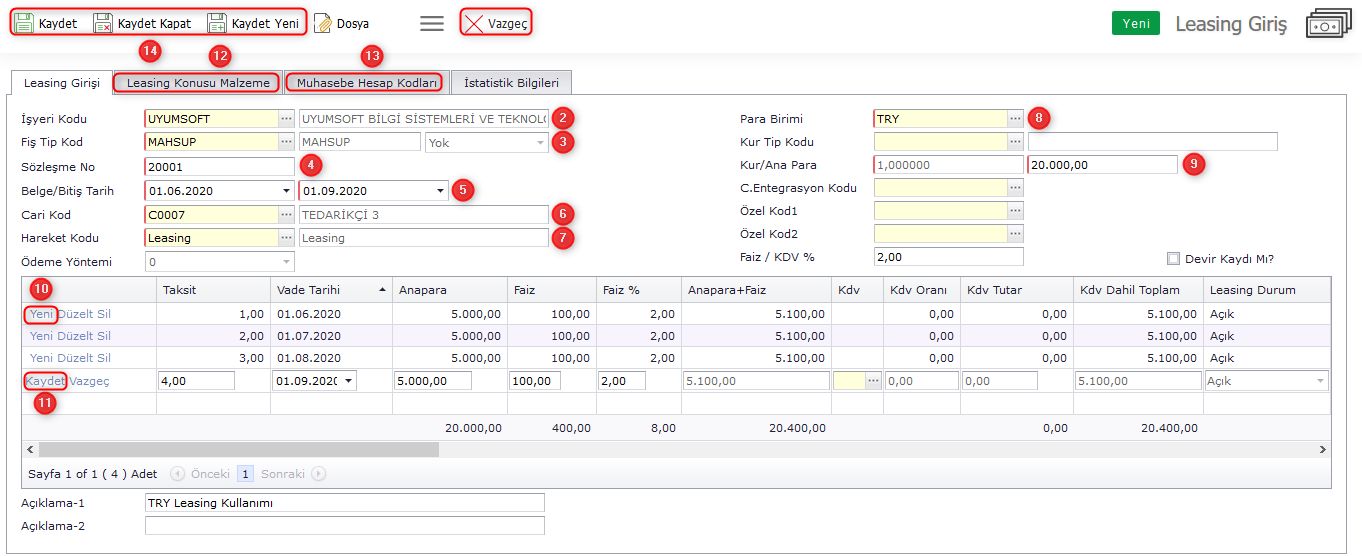Toggle the Devir Kaydı Mı checkbox
Viewport: 1362px width, 556px height.
(1174, 258)
